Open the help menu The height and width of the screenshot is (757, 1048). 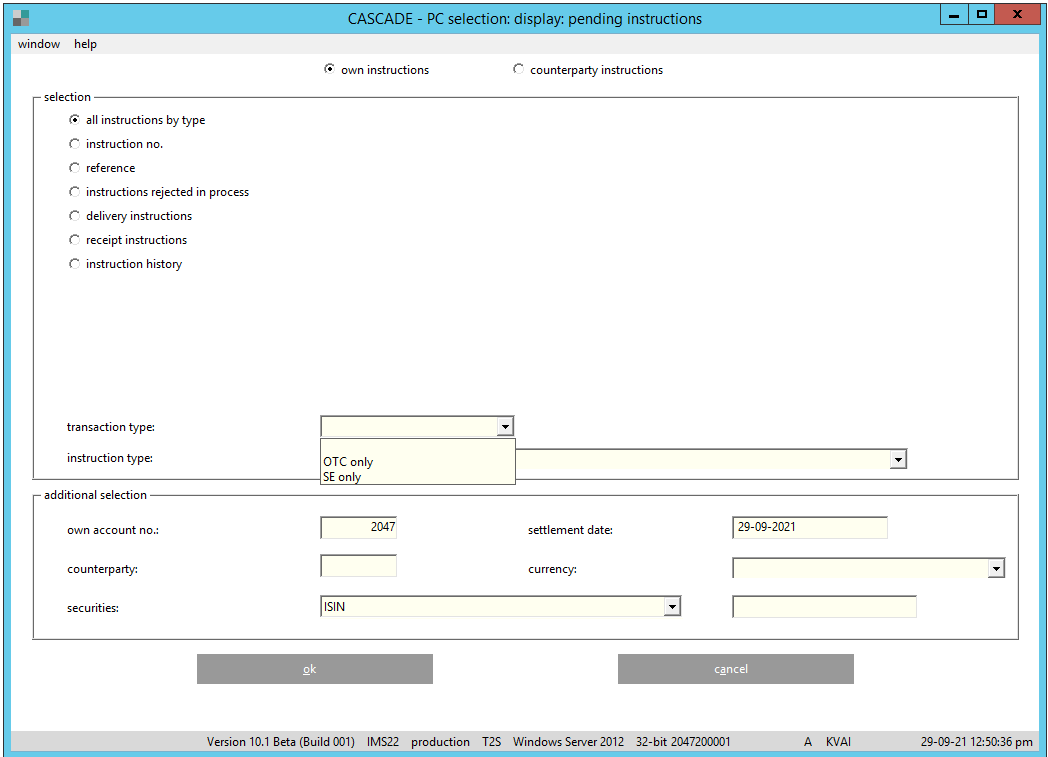point(85,44)
